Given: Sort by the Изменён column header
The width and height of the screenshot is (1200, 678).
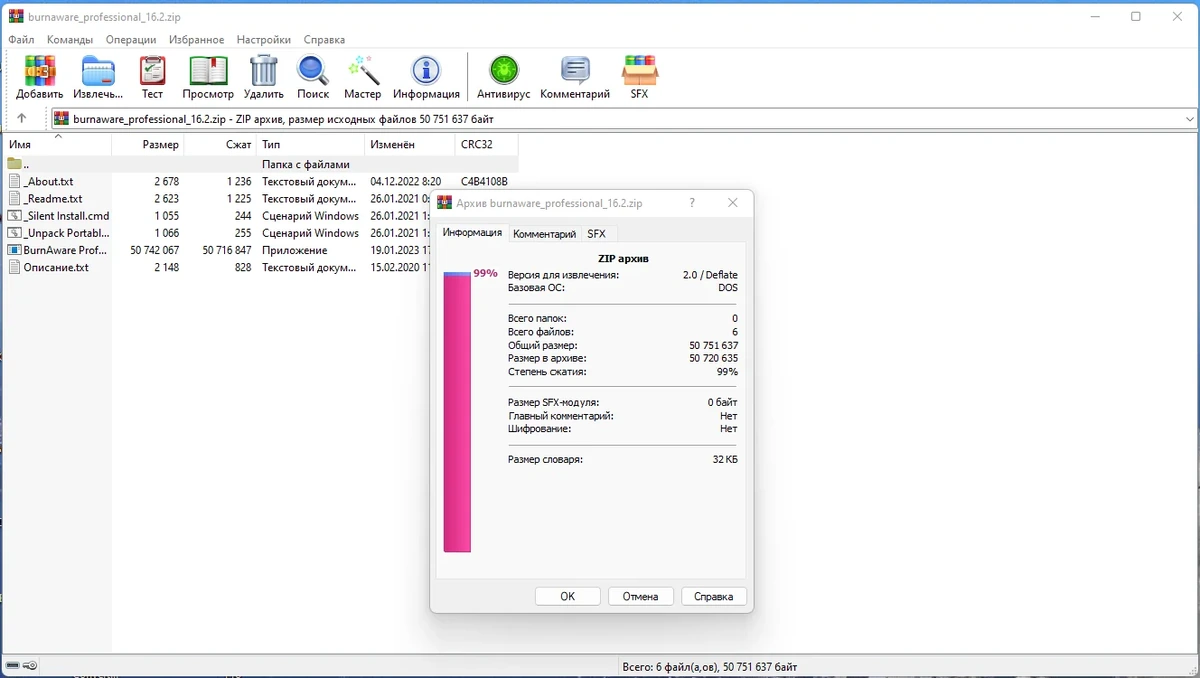Looking at the screenshot, I should (409, 144).
